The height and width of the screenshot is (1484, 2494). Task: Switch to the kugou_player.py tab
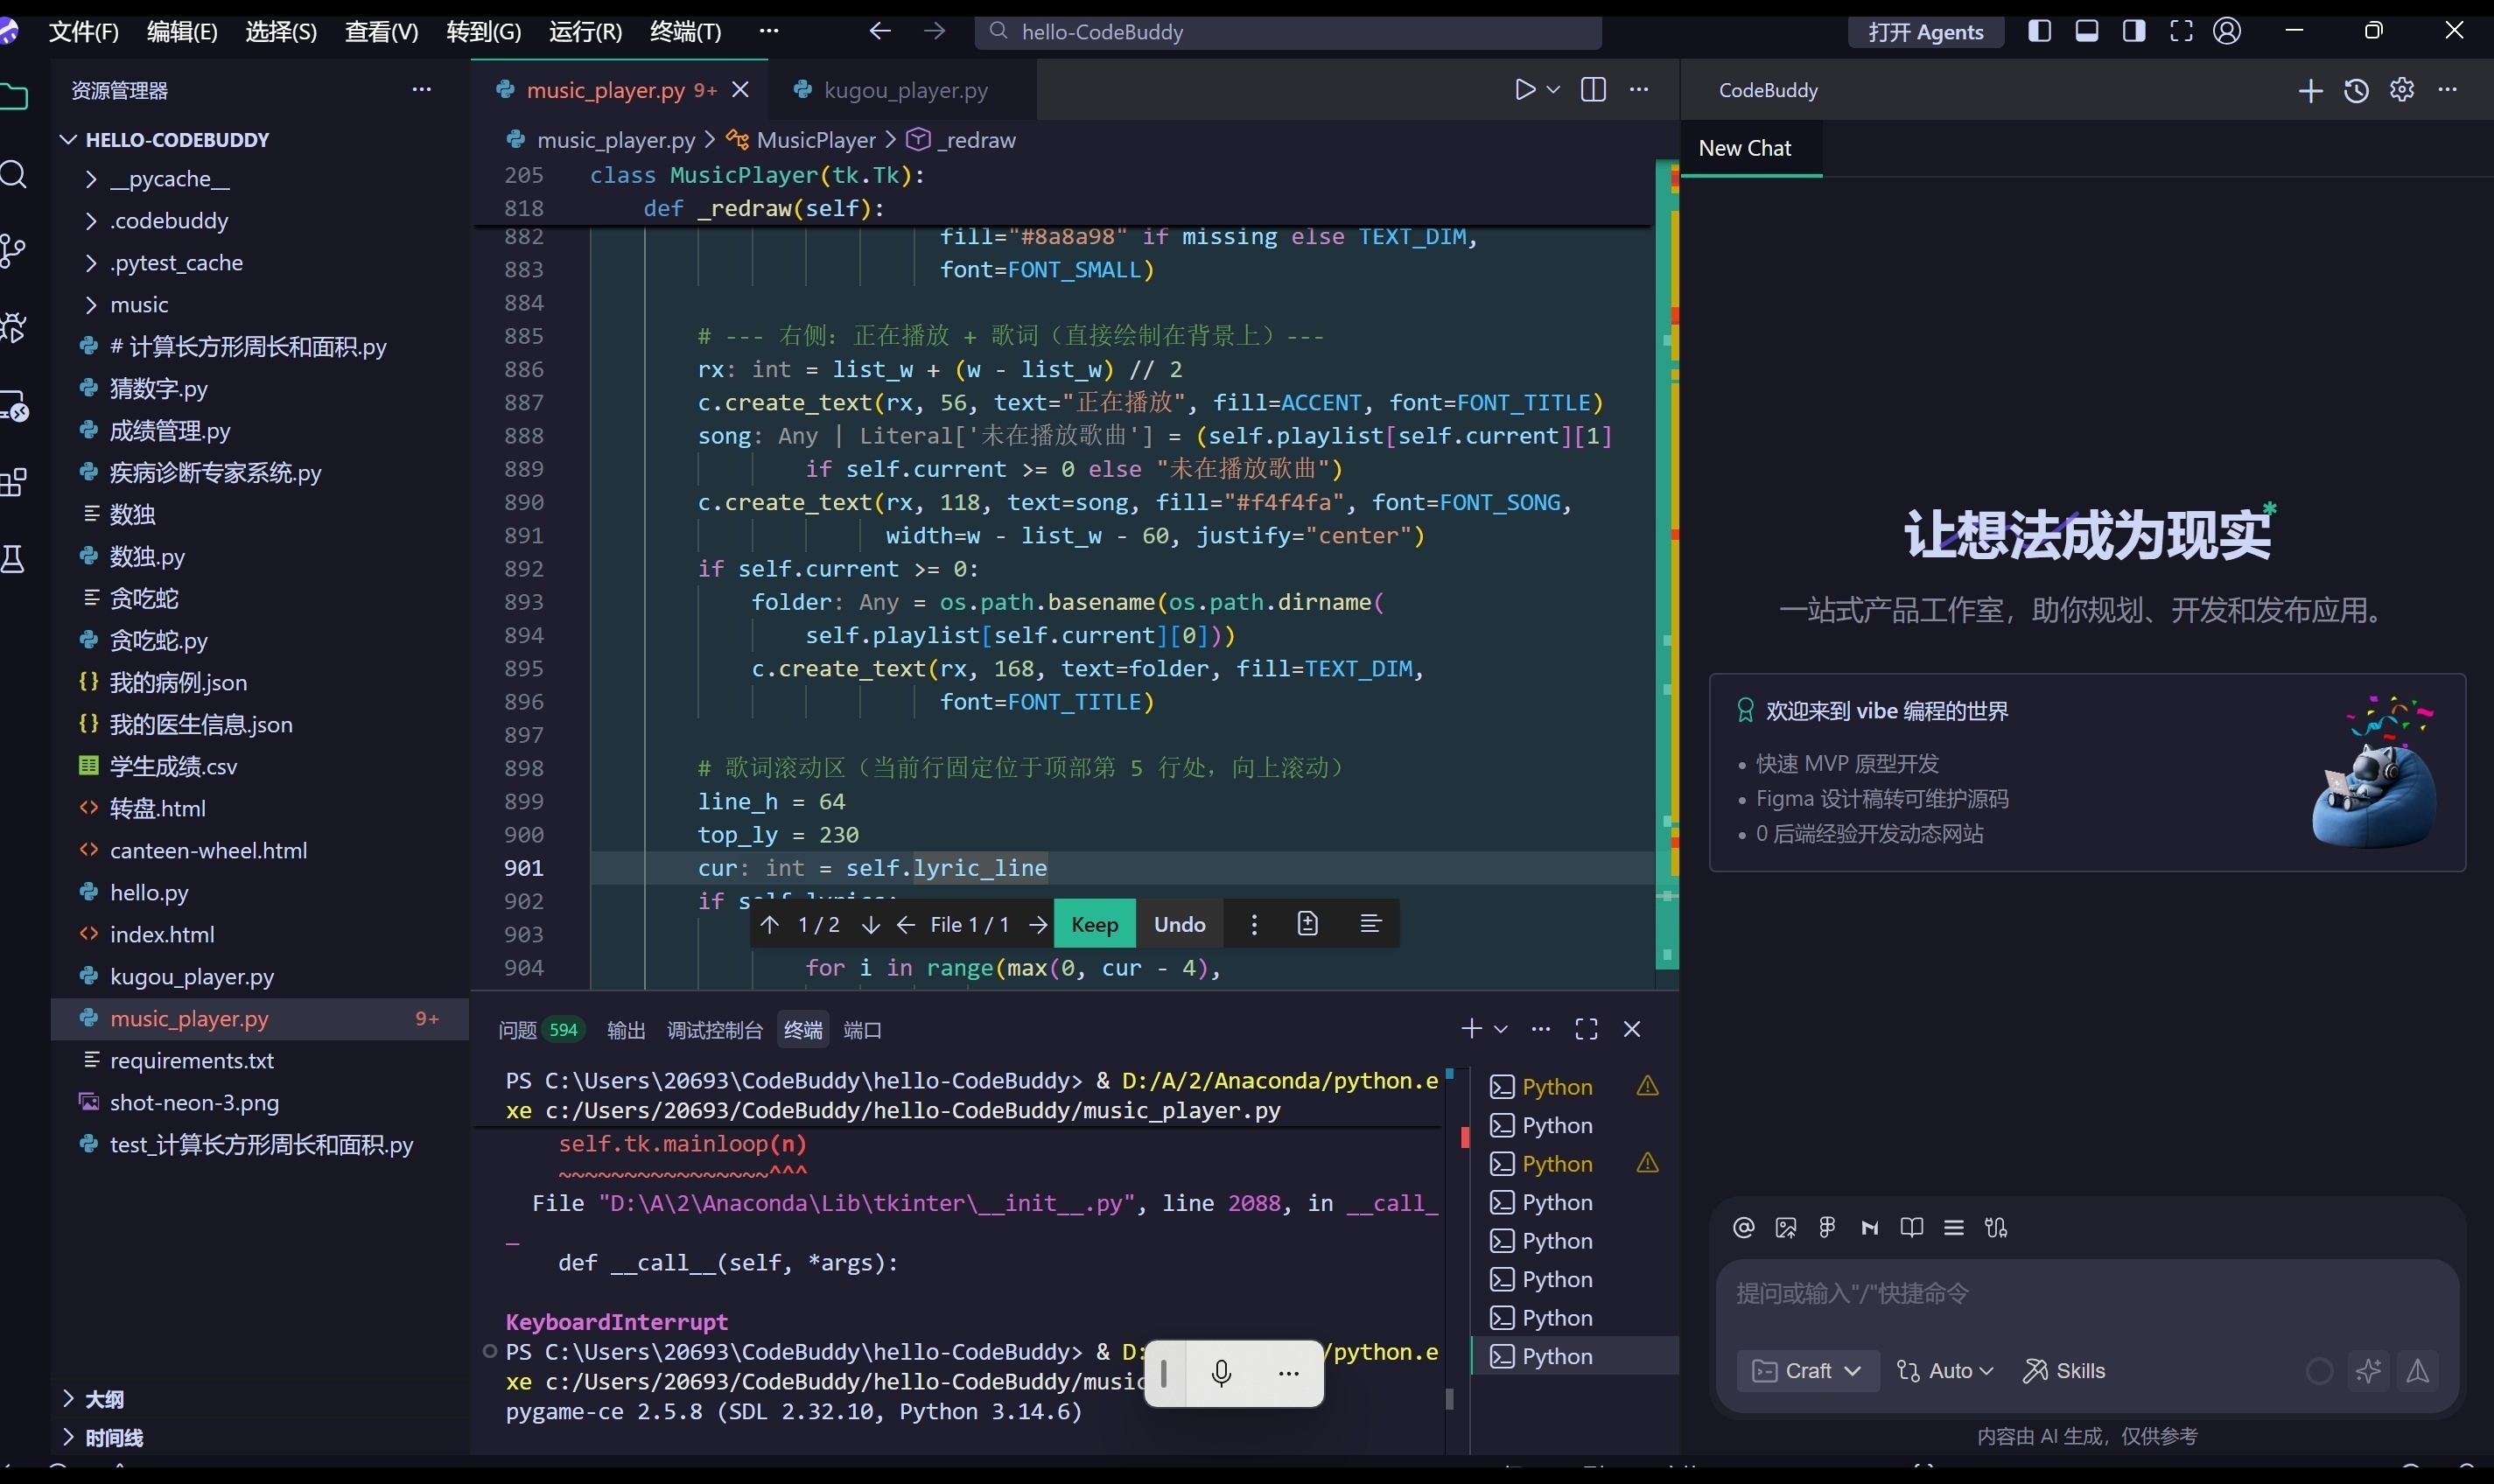click(x=904, y=90)
